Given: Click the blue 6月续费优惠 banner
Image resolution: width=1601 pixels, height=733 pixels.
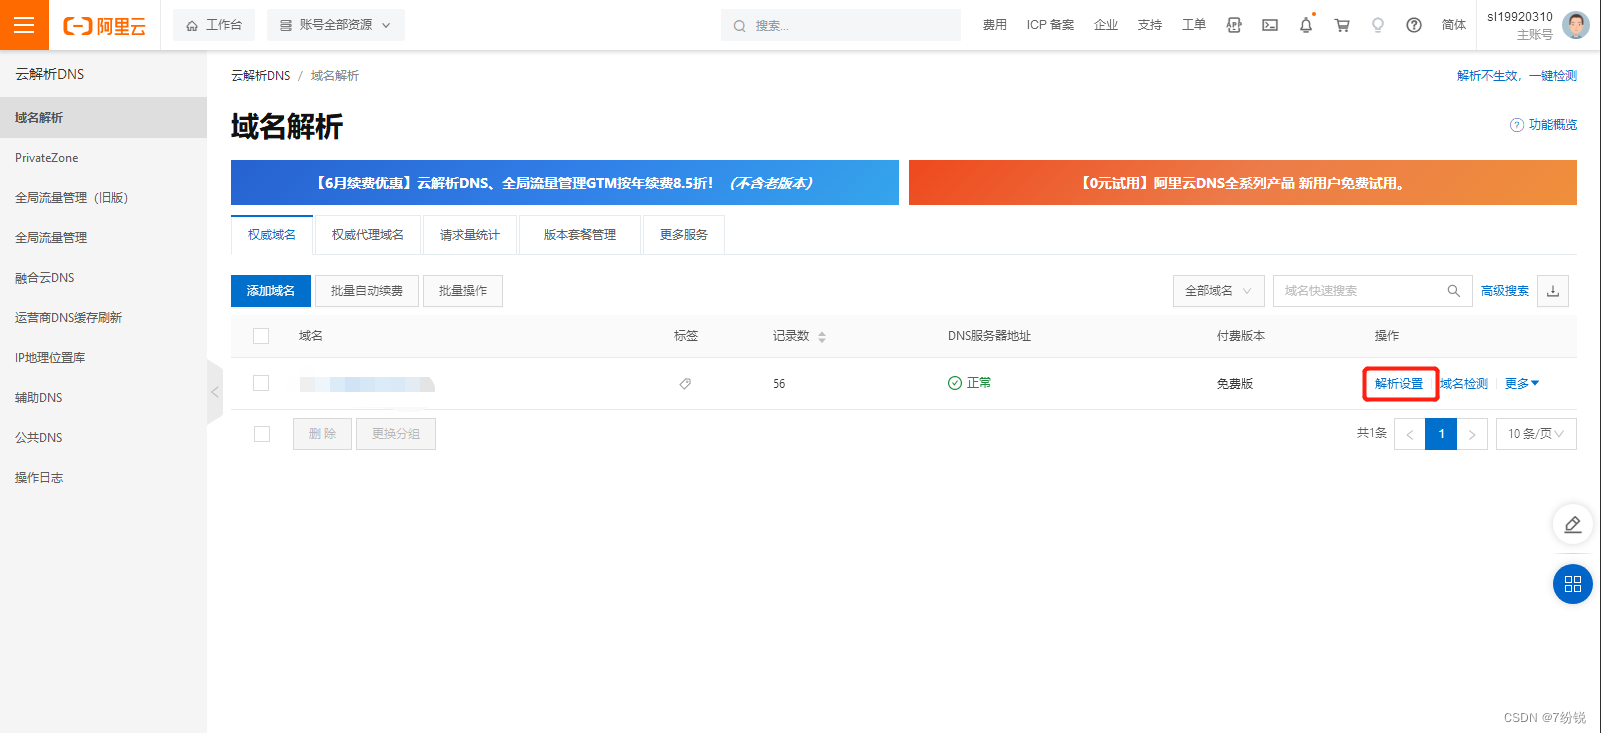Looking at the screenshot, I should point(565,183).
